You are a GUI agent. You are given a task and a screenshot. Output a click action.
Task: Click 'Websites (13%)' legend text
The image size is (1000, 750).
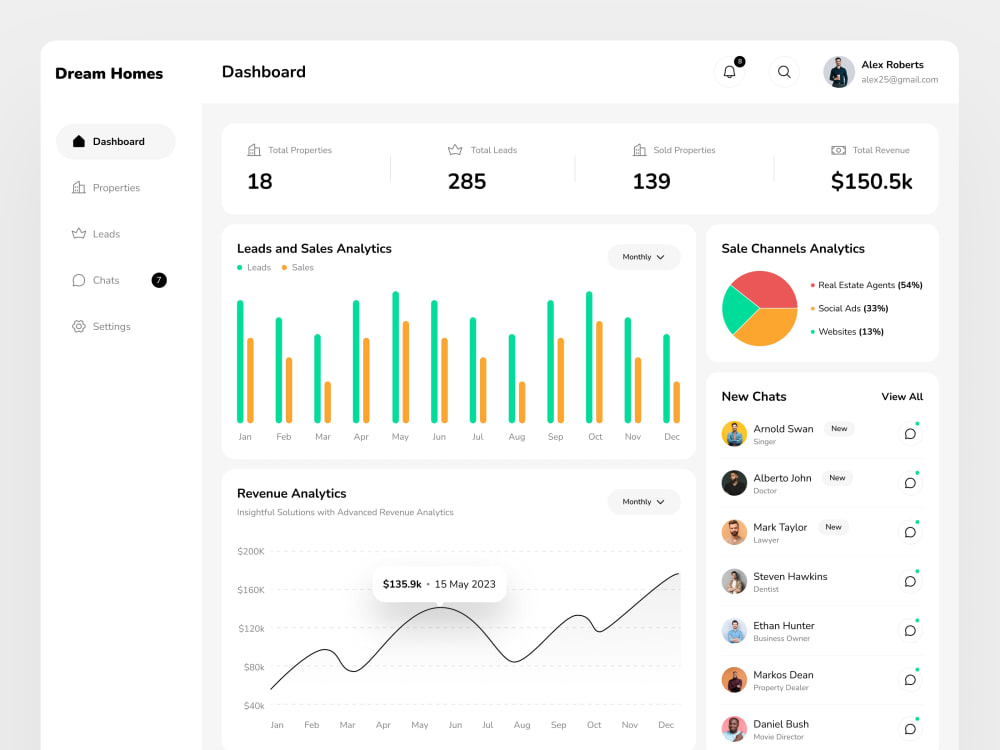[851, 332]
